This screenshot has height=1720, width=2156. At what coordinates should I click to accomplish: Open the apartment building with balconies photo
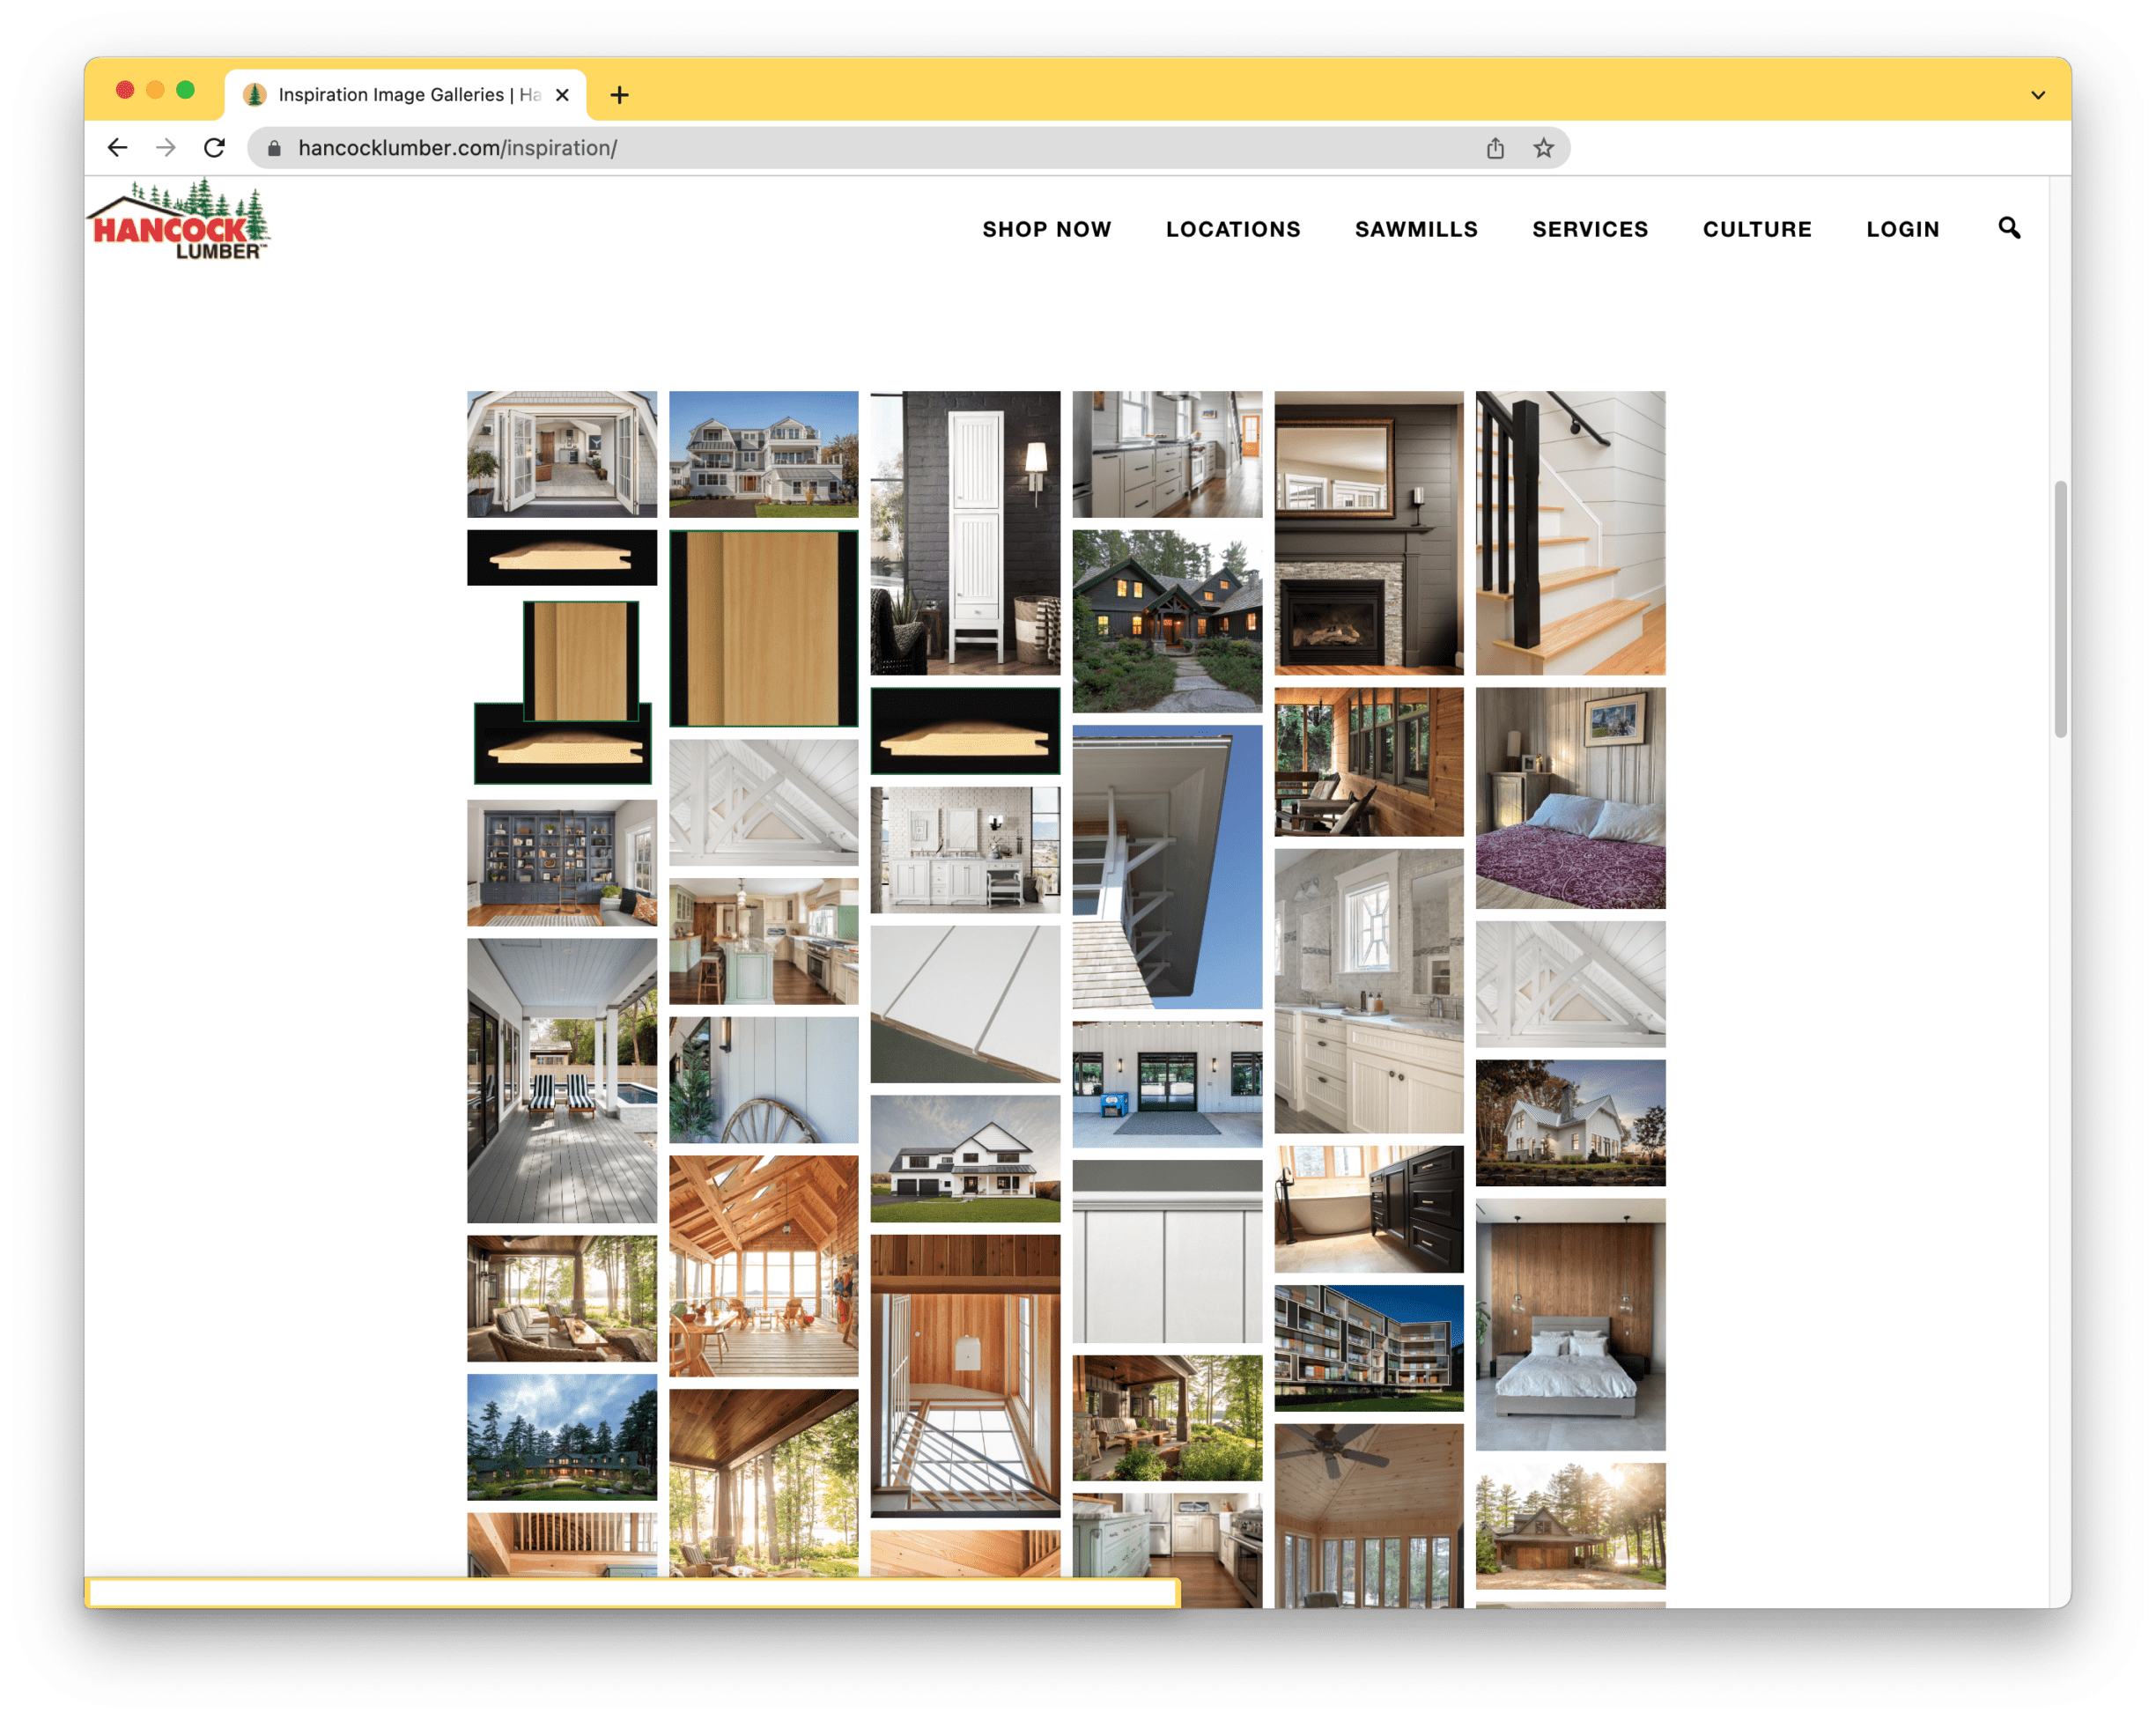pyautogui.click(x=1368, y=1347)
